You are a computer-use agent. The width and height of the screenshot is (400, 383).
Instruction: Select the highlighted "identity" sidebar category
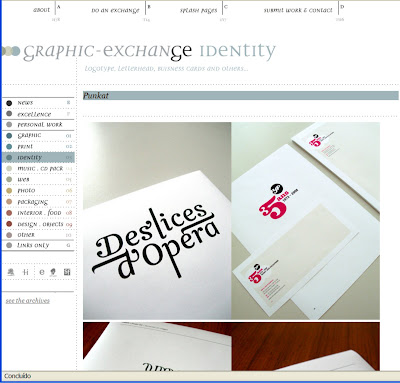pos(38,157)
